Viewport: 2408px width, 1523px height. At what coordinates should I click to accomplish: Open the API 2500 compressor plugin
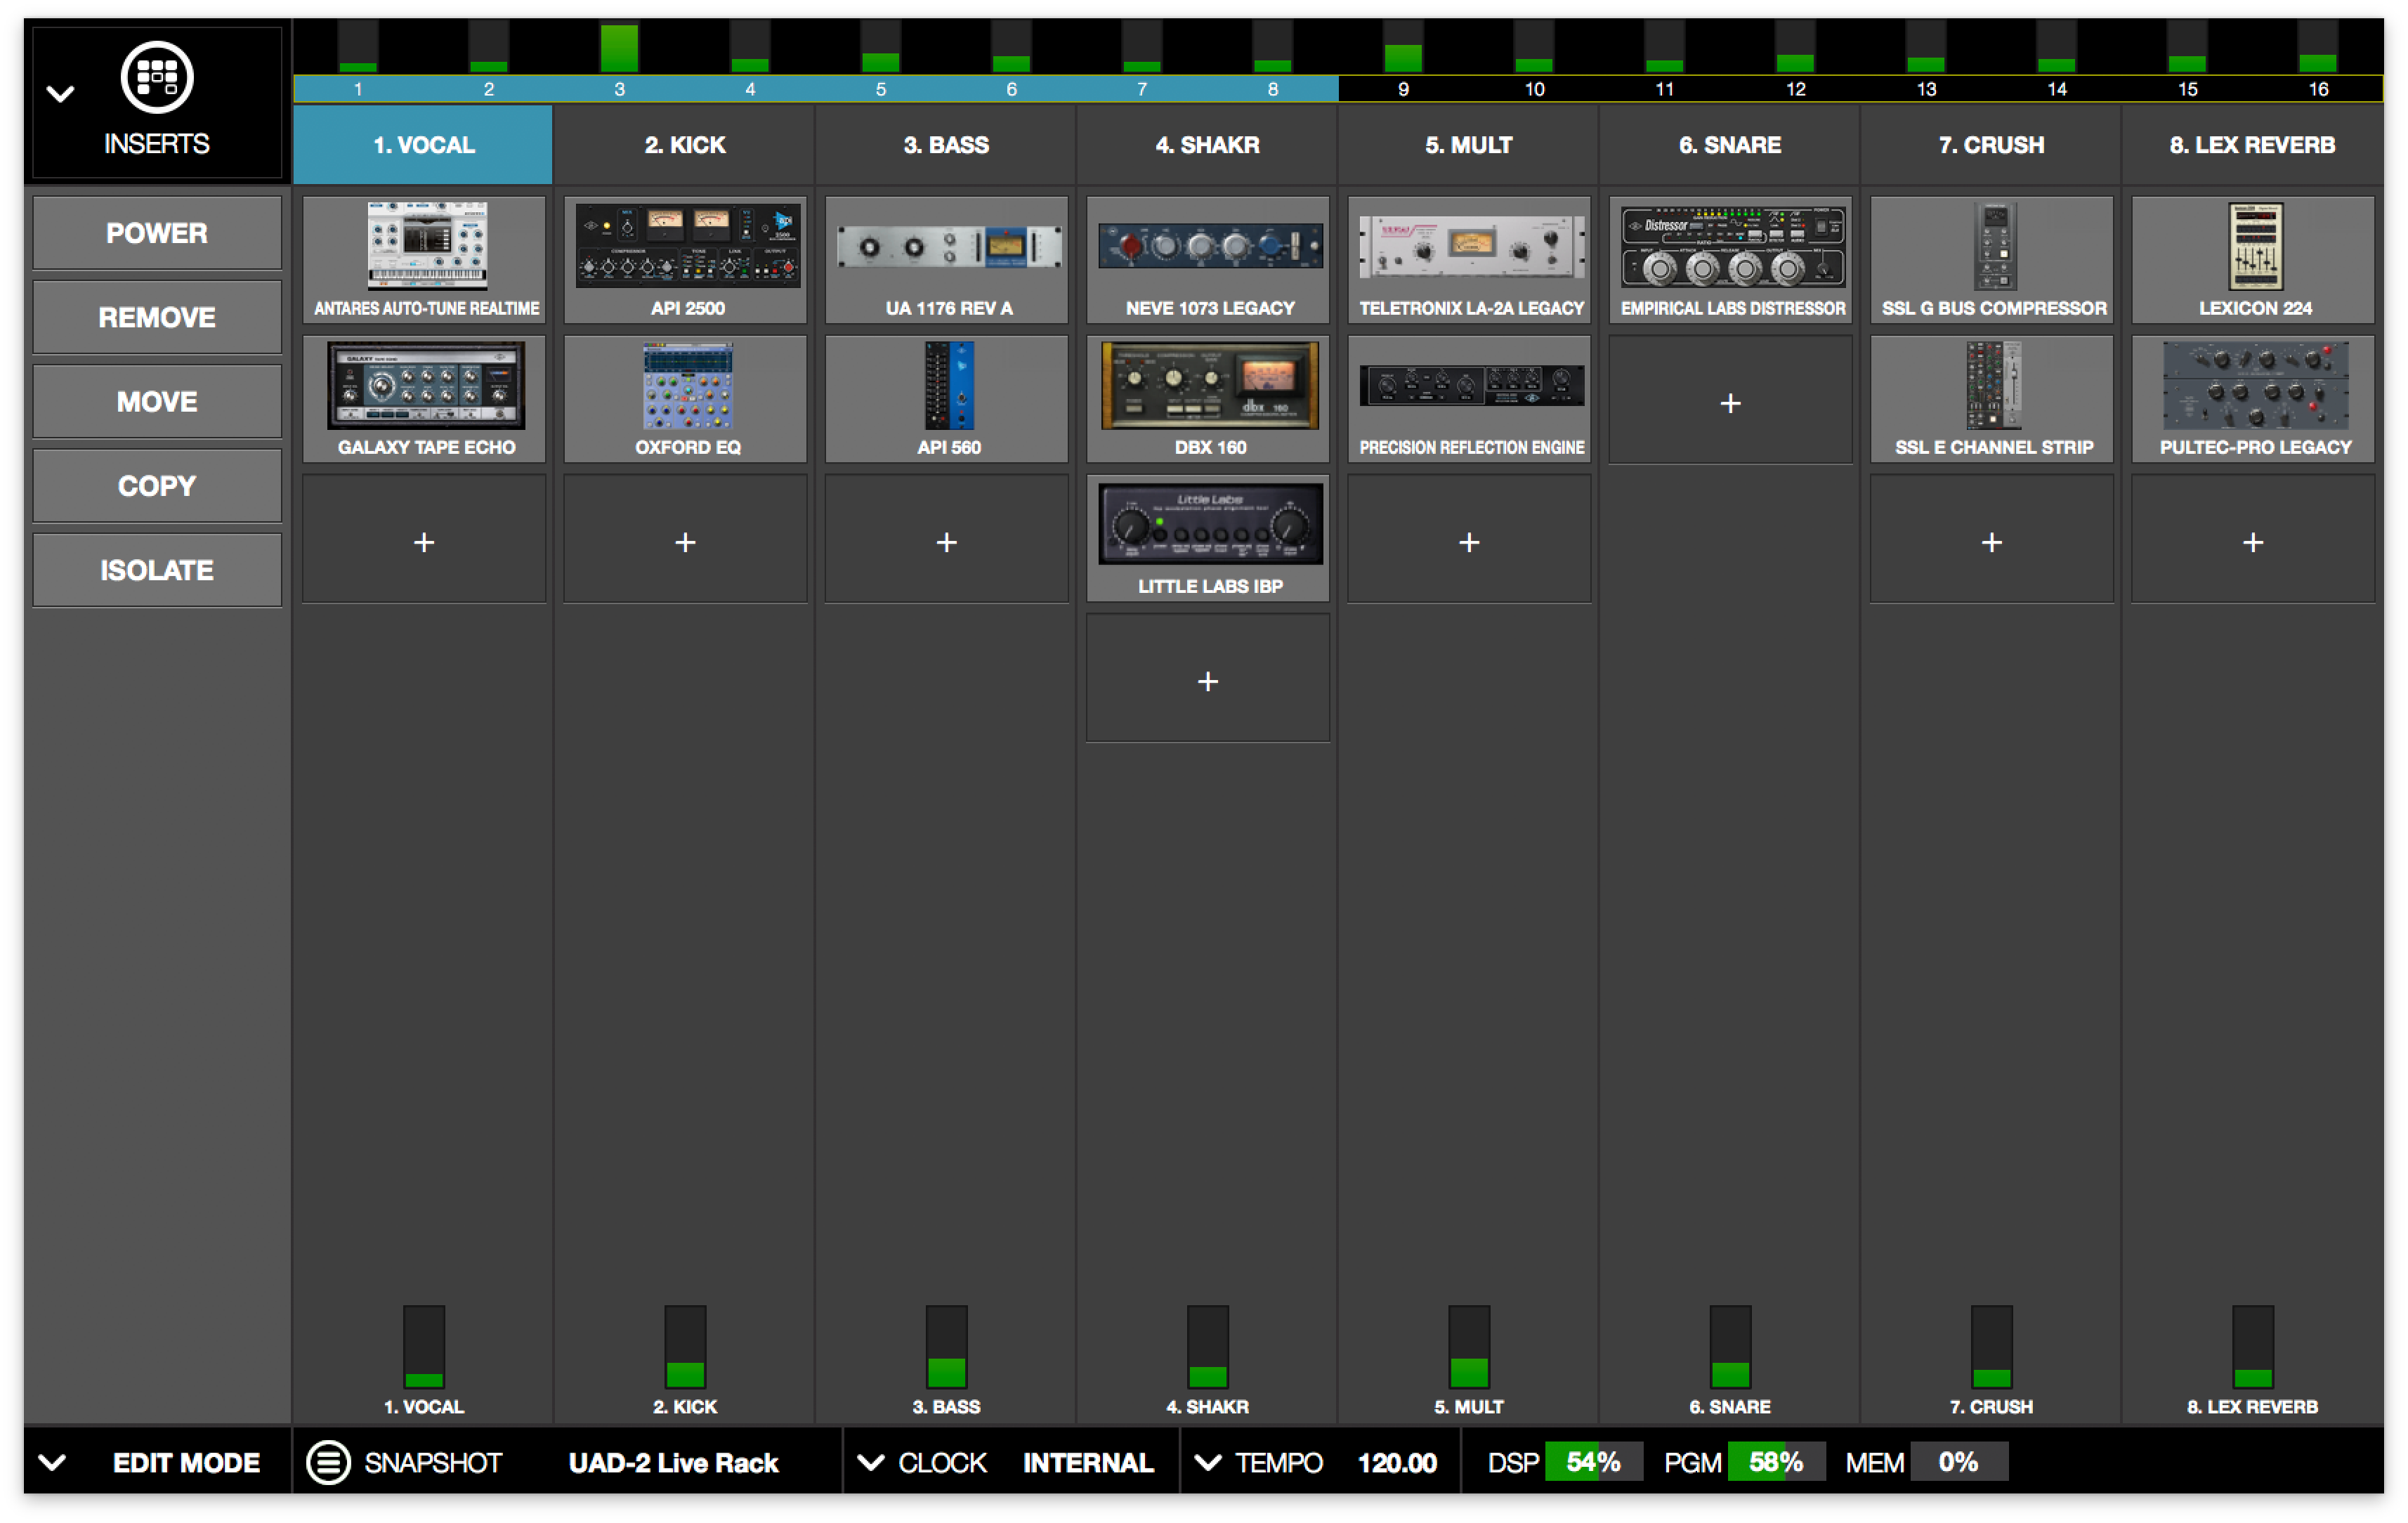click(686, 260)
